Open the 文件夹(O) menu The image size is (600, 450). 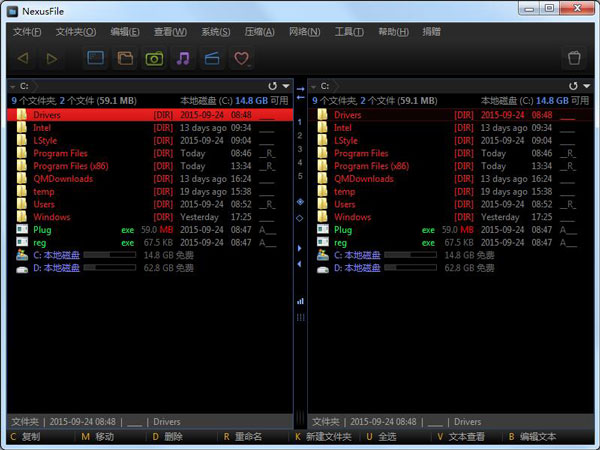pos(76,32)
